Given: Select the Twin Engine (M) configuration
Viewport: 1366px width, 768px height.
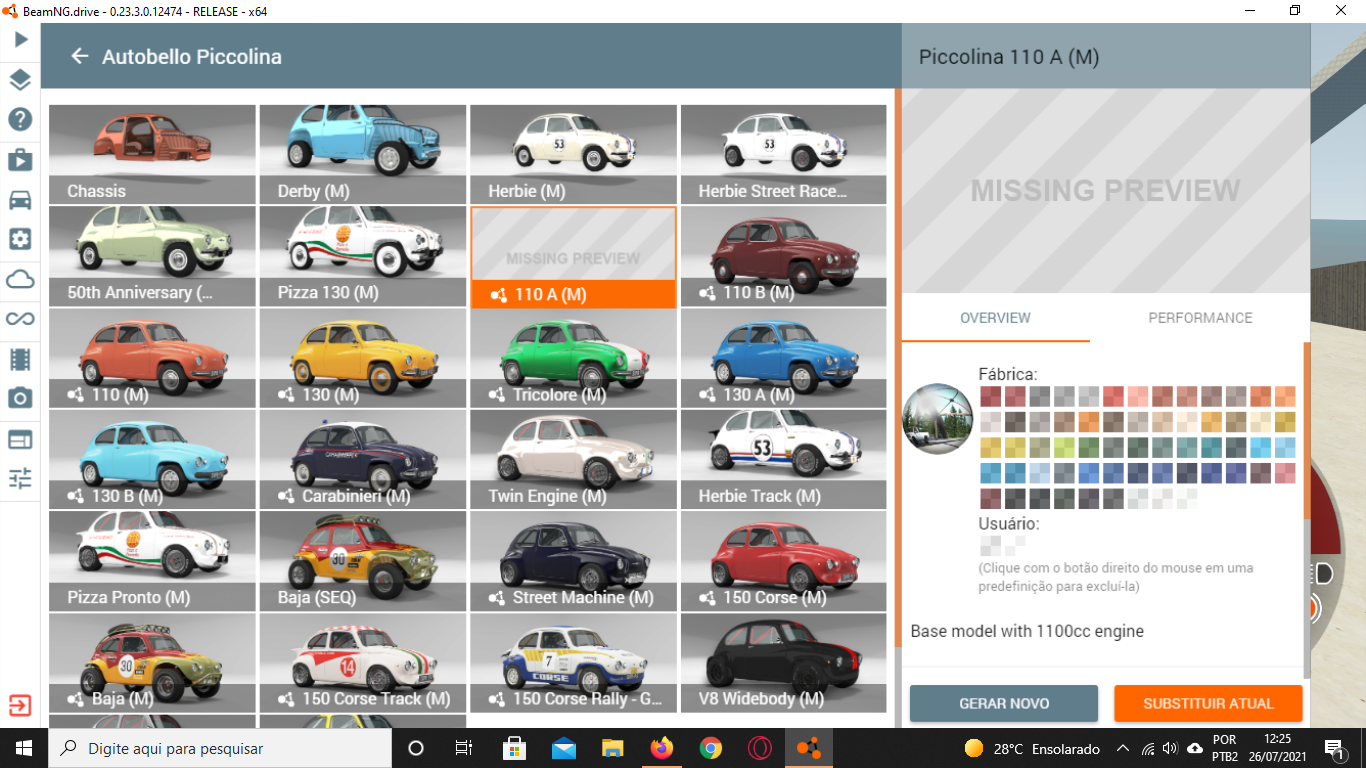Looking at the screenshot, I should (x=573, y=459).
